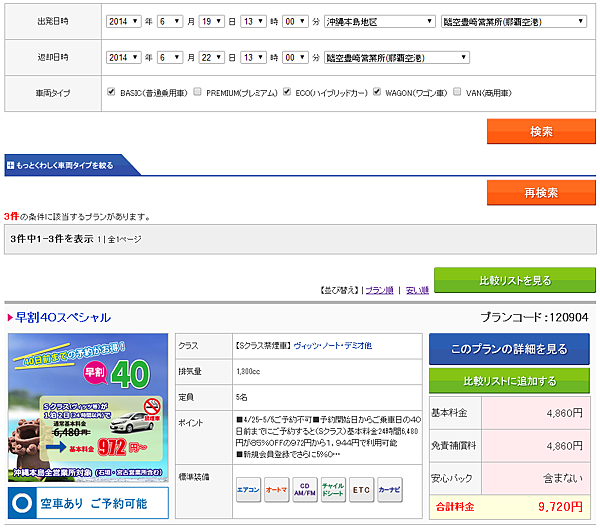
Task: Tick the VAN(商用車) checkbox
Action: coord(458,91)
